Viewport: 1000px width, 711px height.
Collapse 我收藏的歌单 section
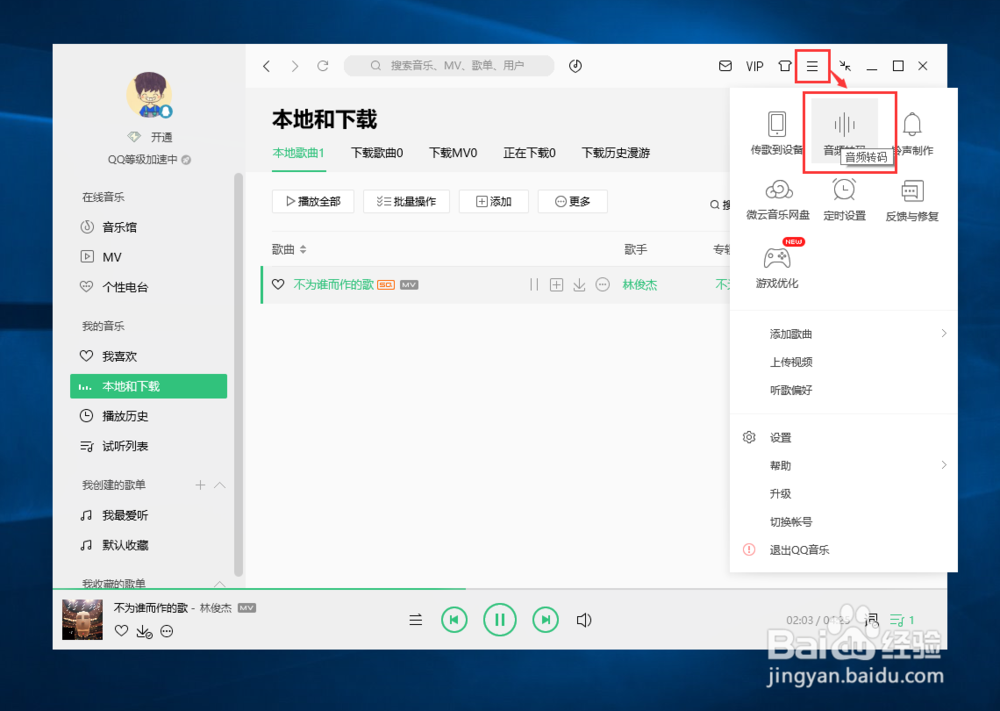[x=220, y=583]
